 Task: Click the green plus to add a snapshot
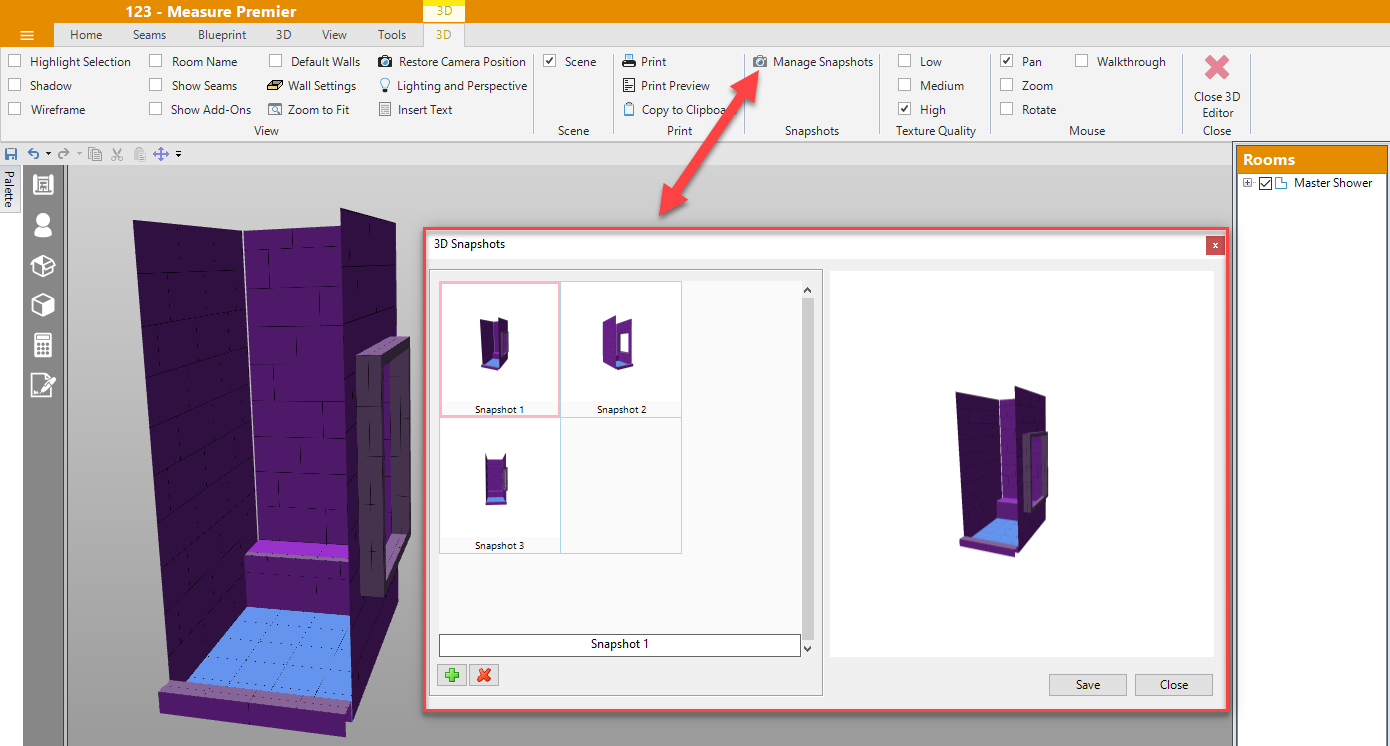tap(451, 675)
